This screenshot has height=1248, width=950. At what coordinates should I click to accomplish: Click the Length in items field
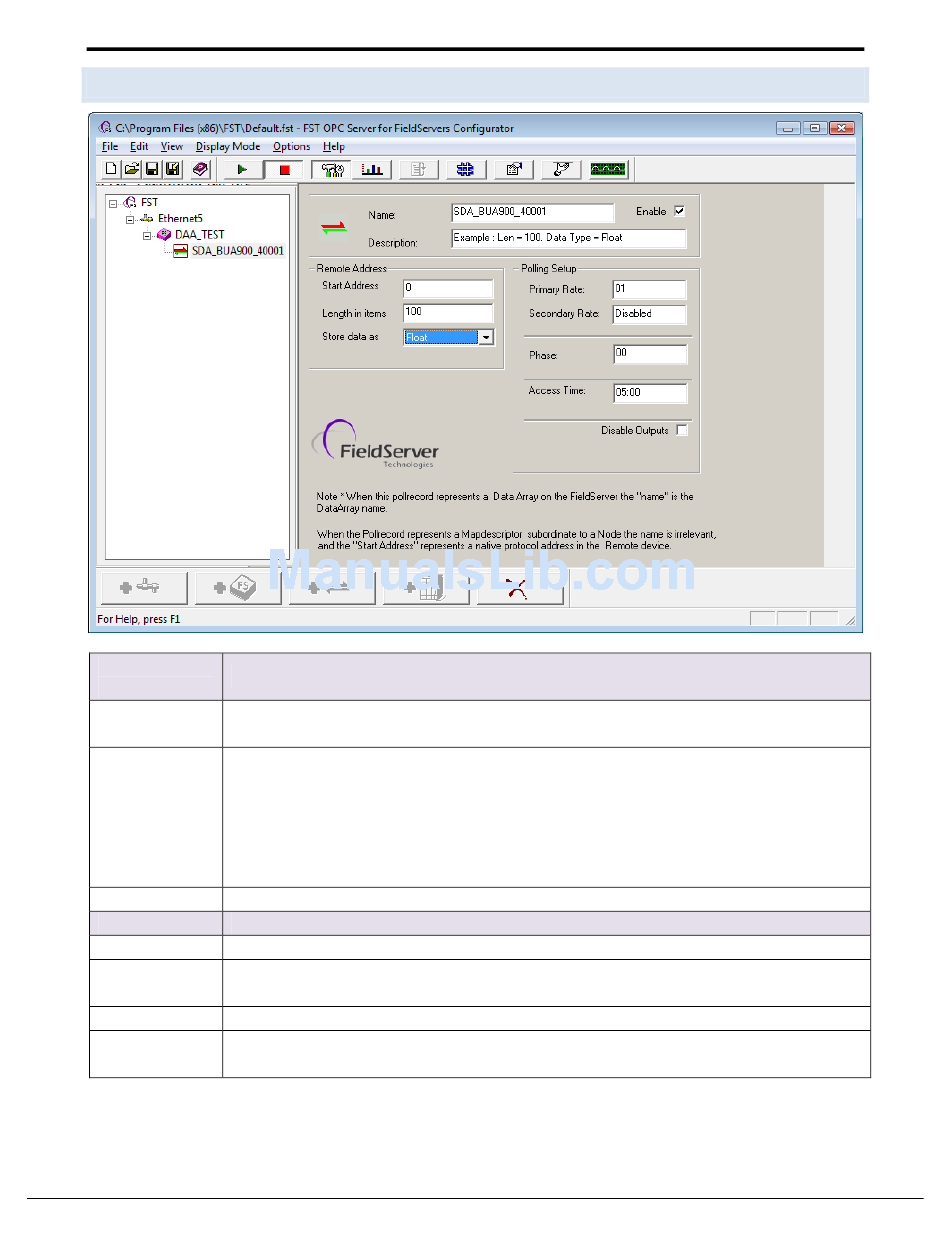[x=448, y=313]
